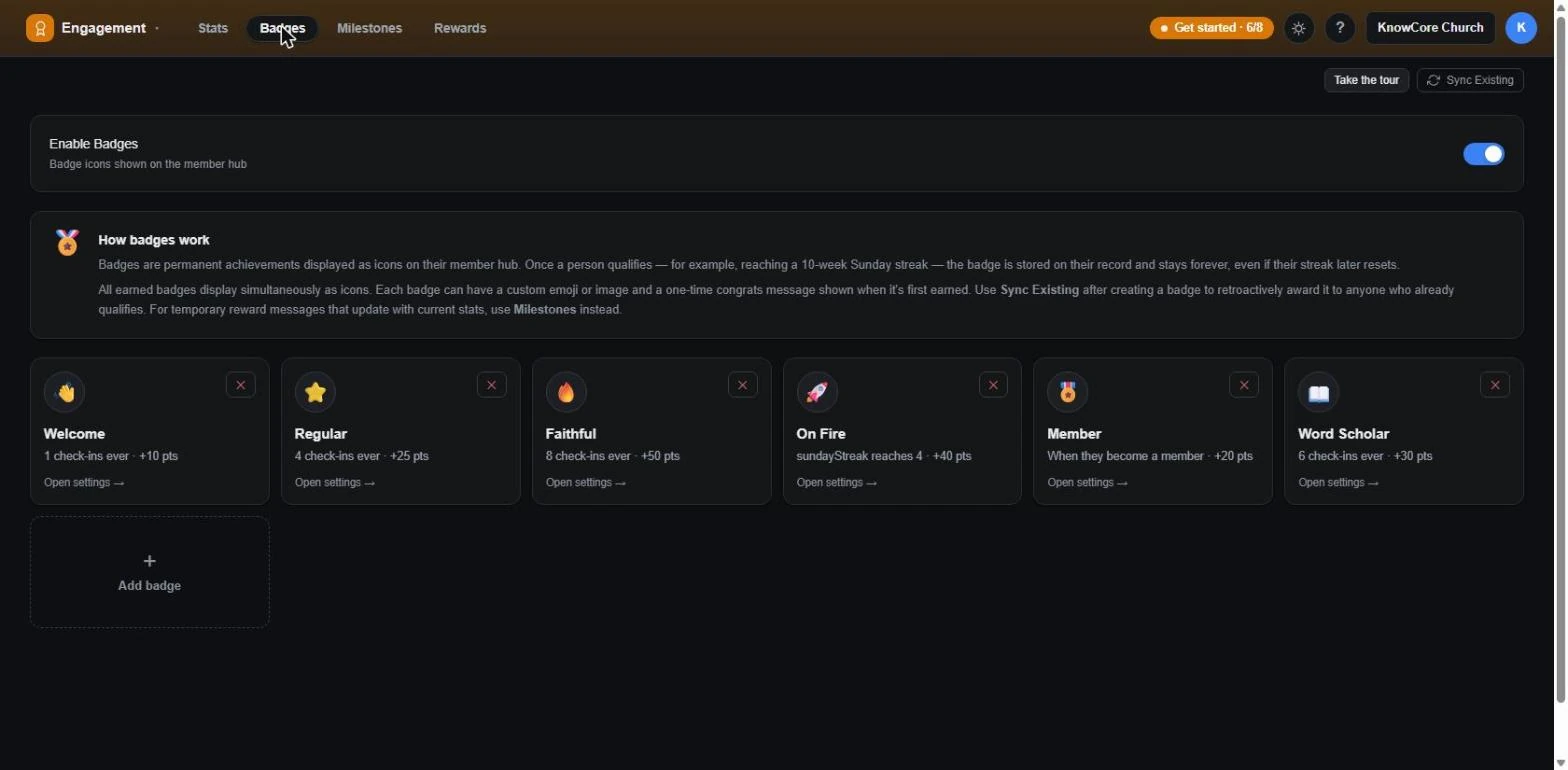Click the Word Scholar badge book icon
1568x770 pixels.
click(x=1319, y=392)
